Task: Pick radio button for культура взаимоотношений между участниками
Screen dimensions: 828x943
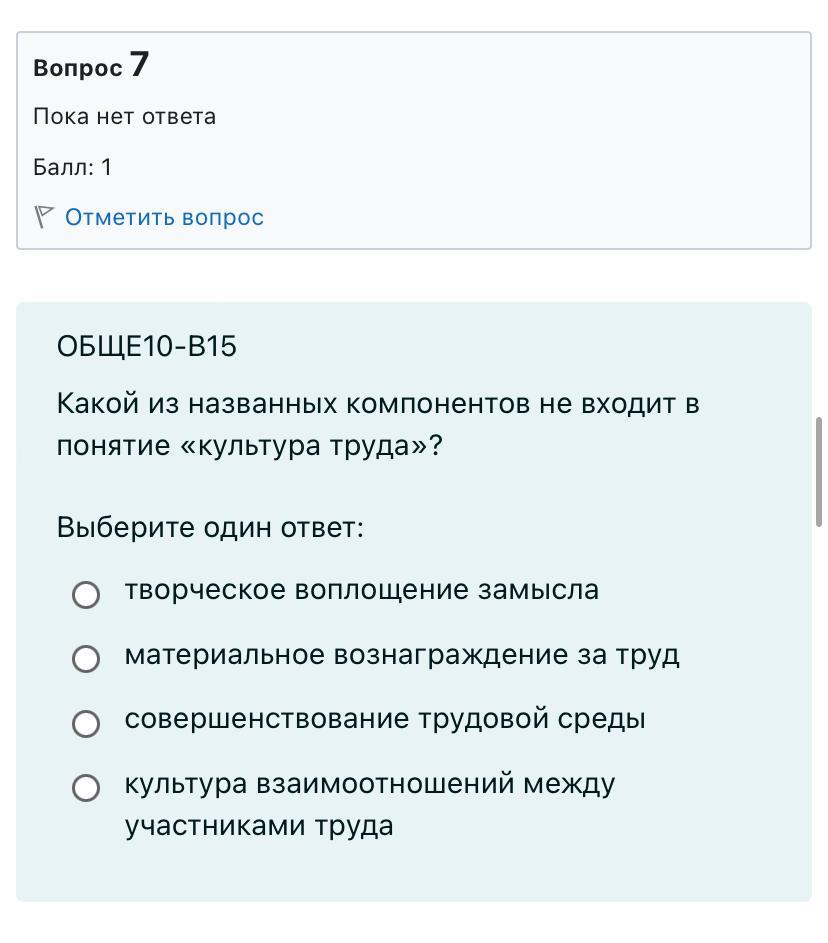Action: (86, 788)
